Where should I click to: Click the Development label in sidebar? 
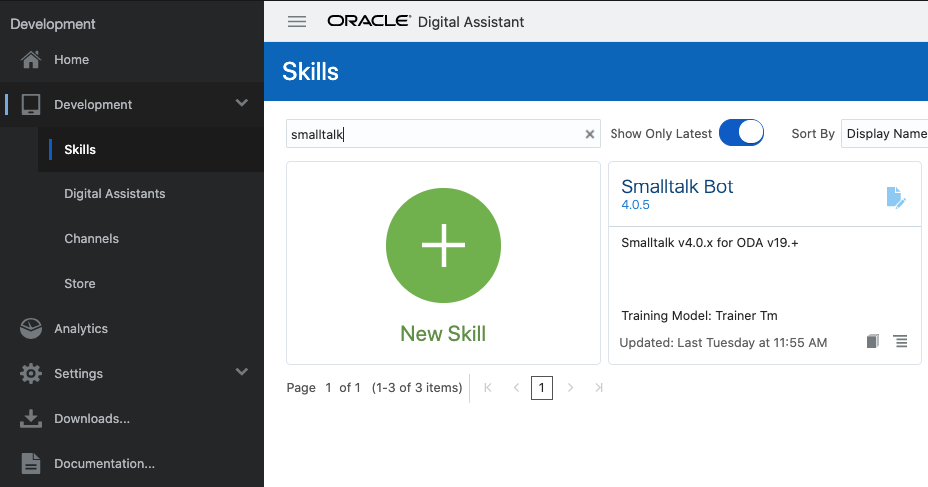pyautogui.click(x=93, y=105)
